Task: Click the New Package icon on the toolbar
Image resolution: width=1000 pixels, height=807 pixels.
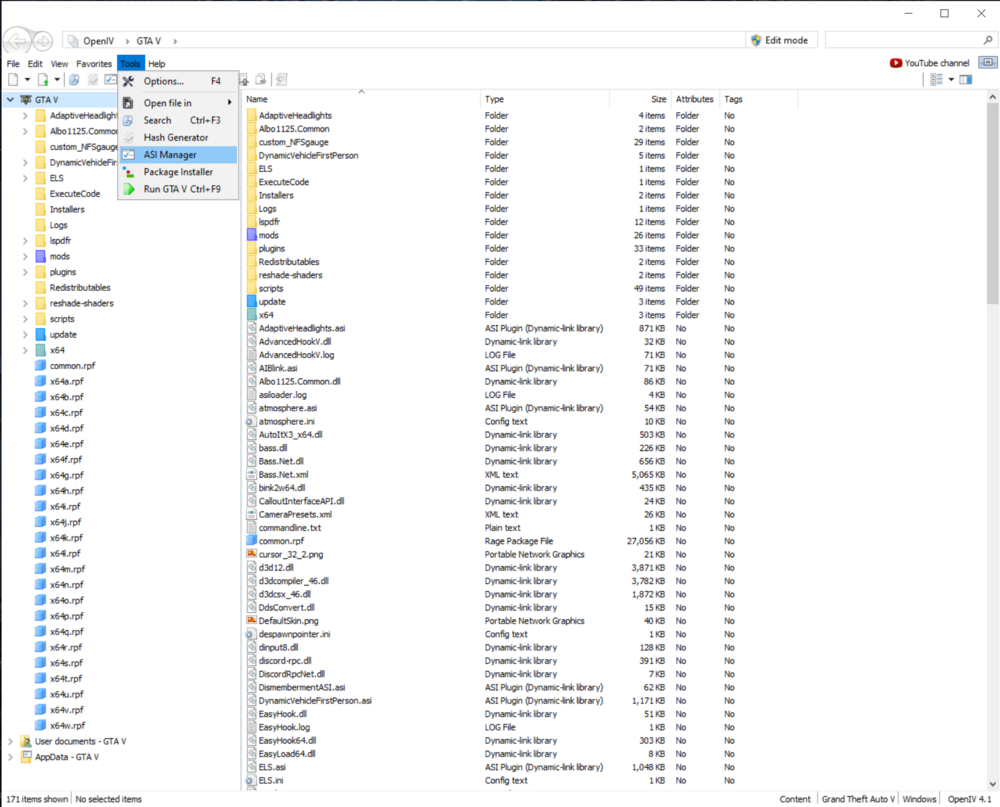Action: [42, 79]
